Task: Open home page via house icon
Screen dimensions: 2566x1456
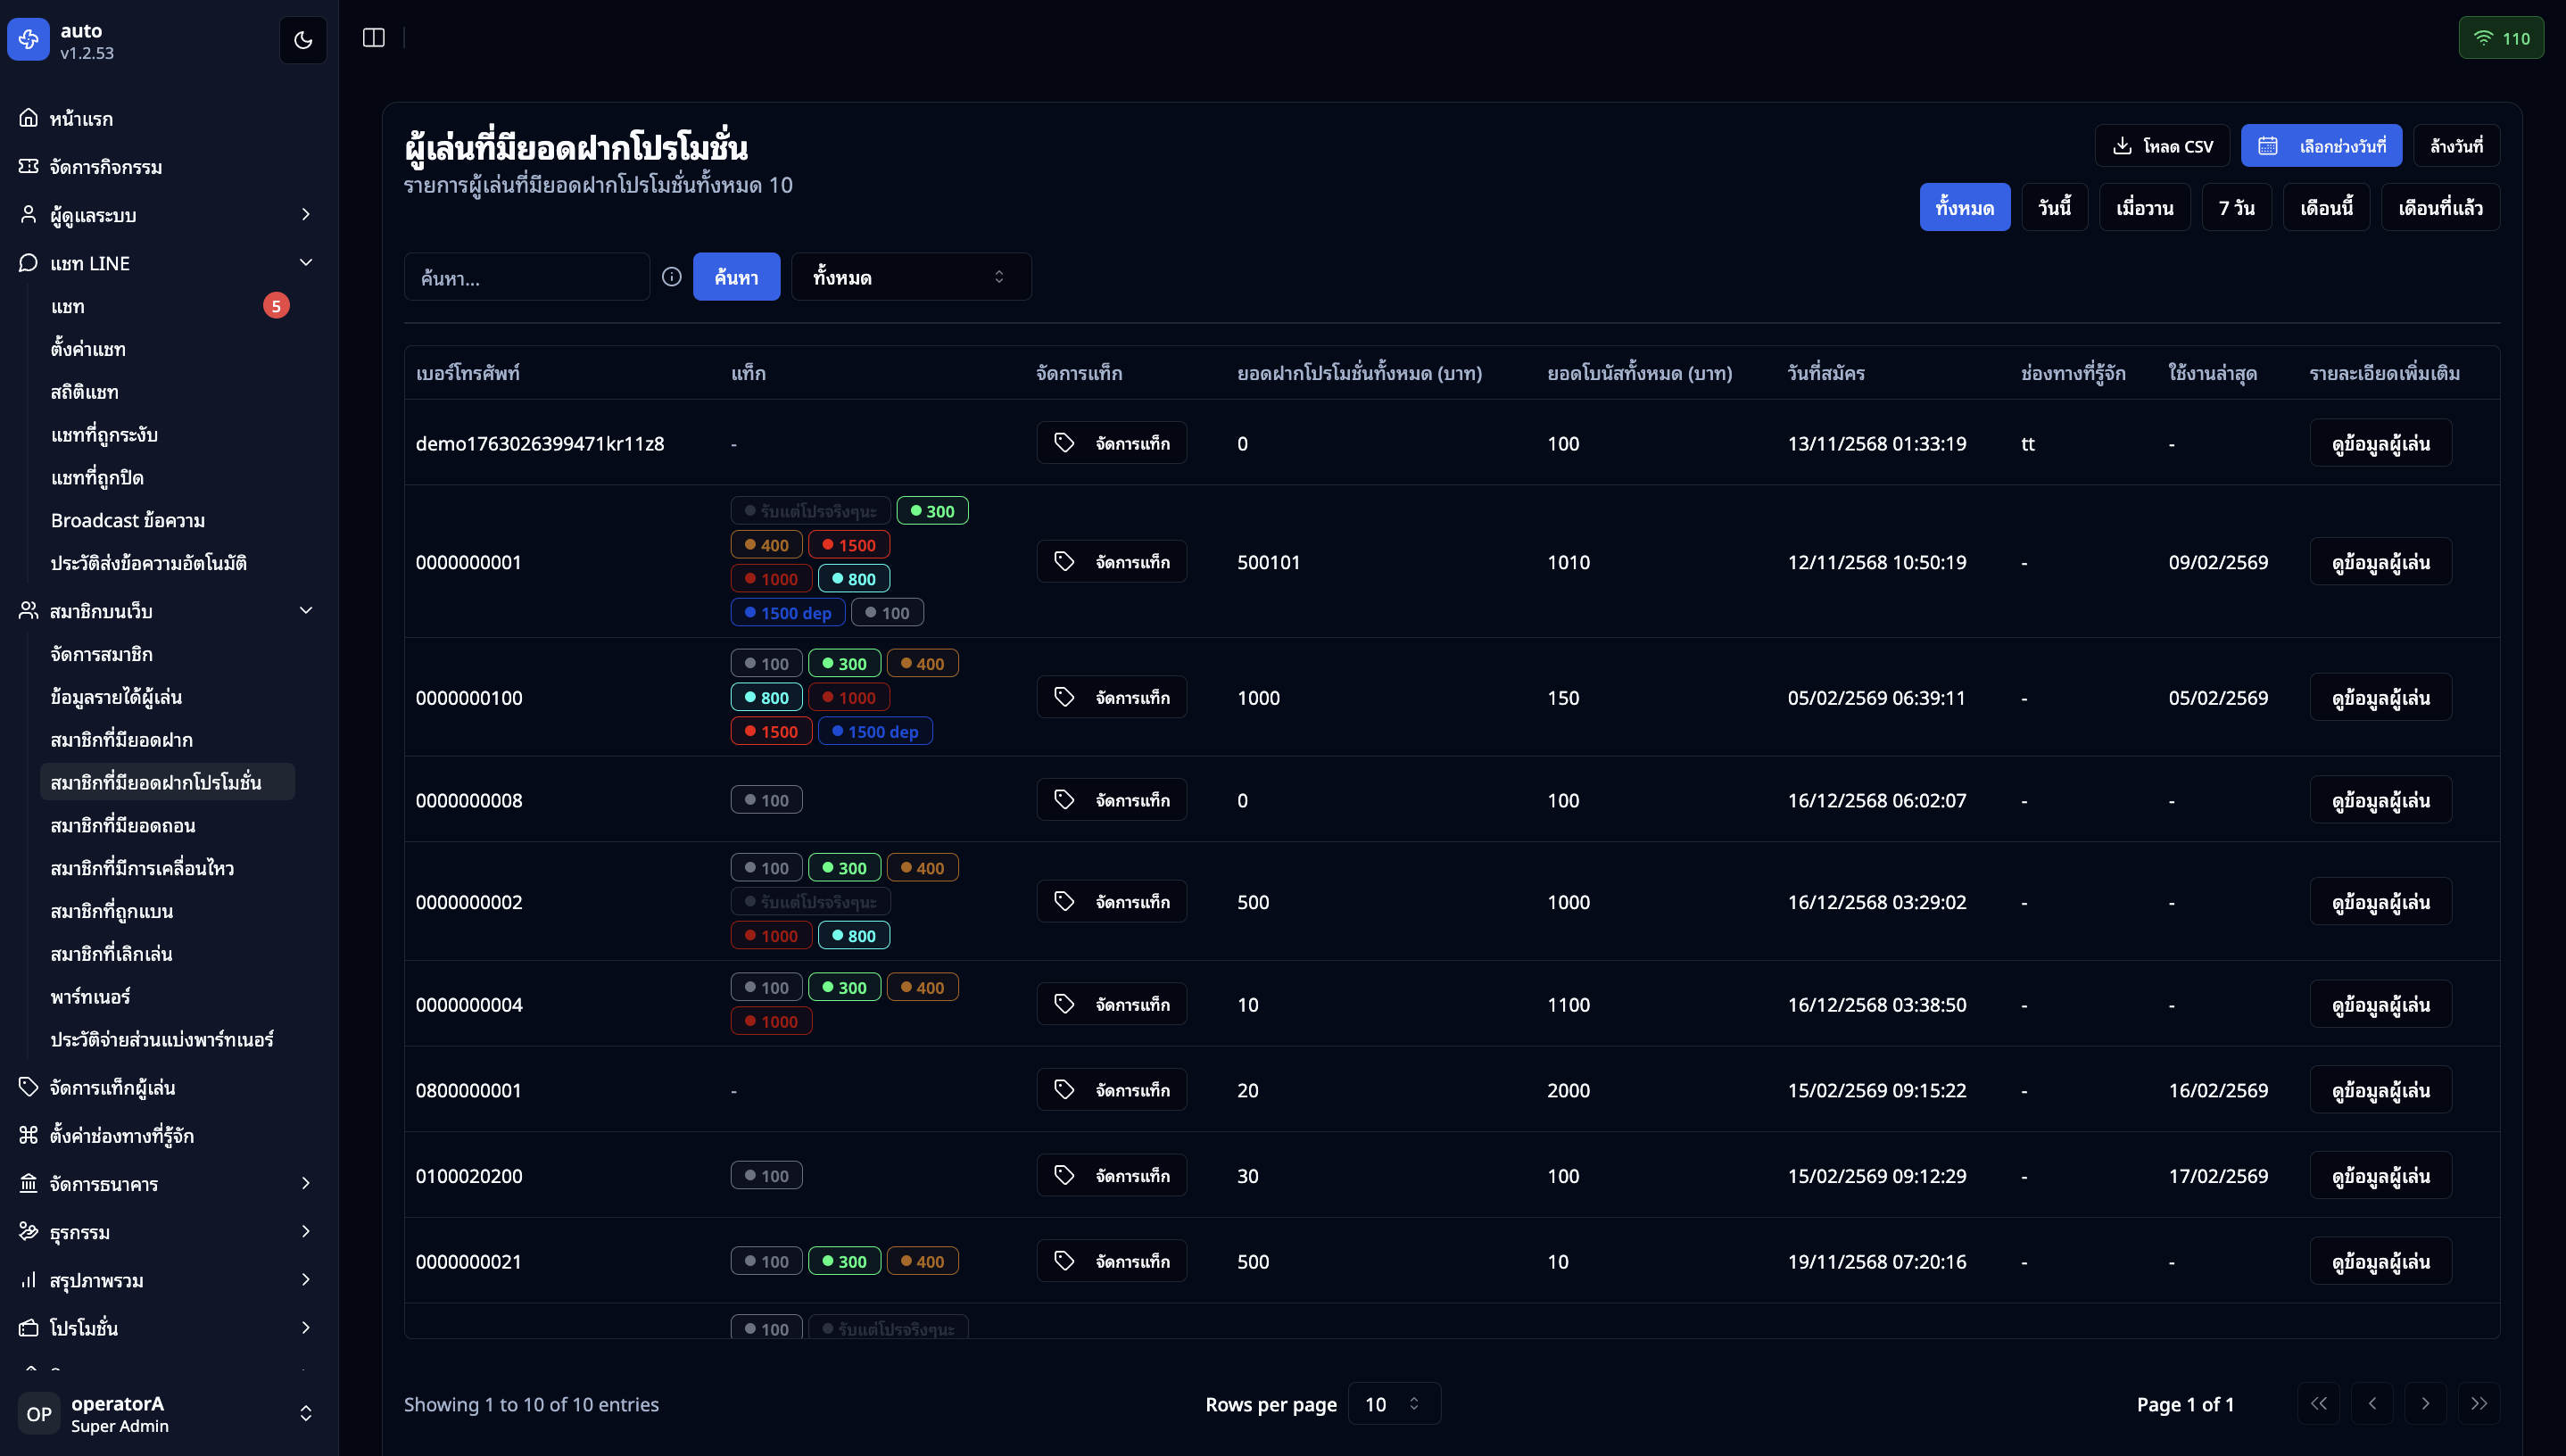Action: click(29, 118)
